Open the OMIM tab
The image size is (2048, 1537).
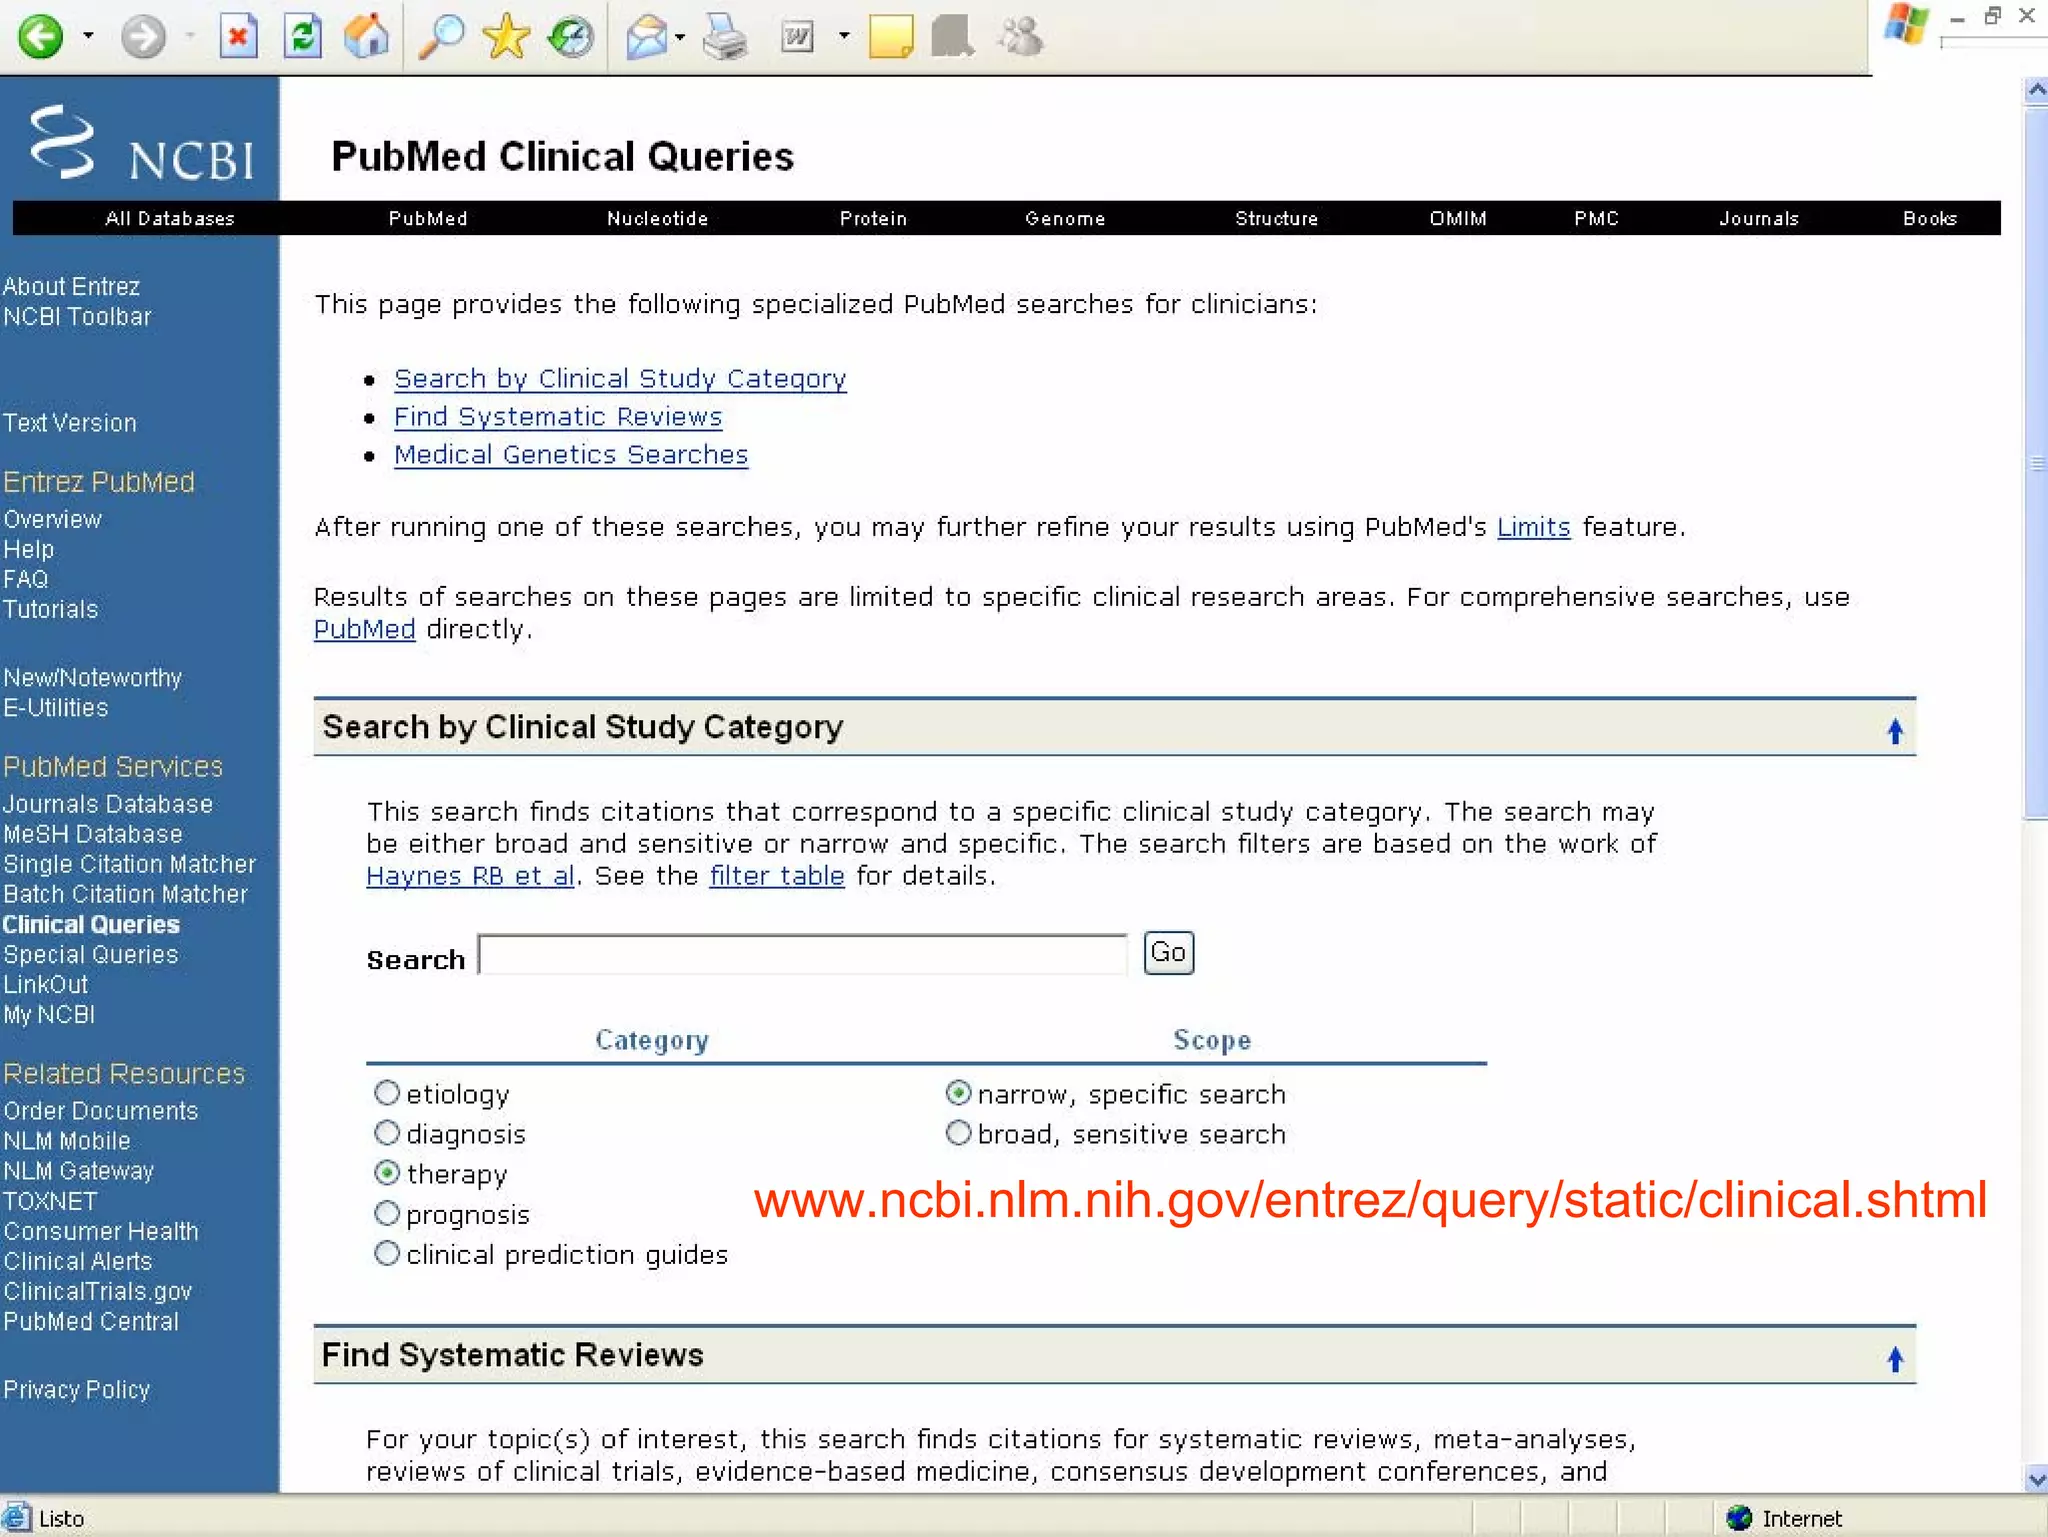tap(1458, 218)
